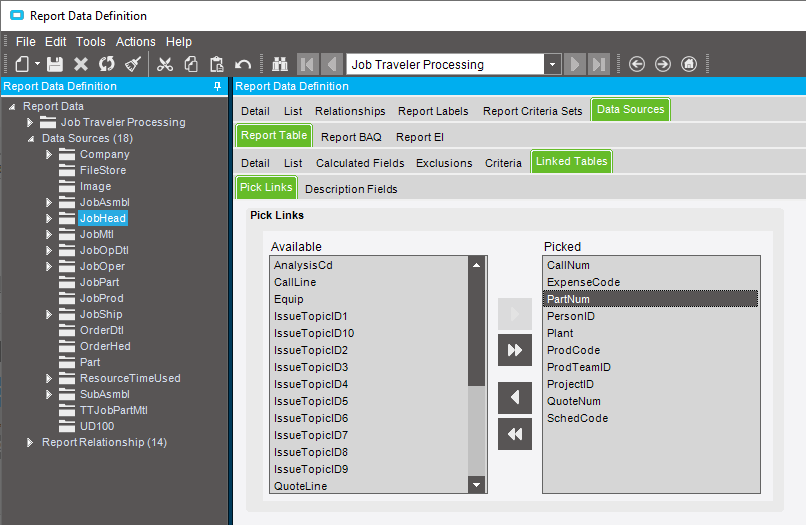Image resolution: width=806 pixels, height=525 pixels.
Task: Switch to the Calculated Fields tab
Action: click(360, 163)
